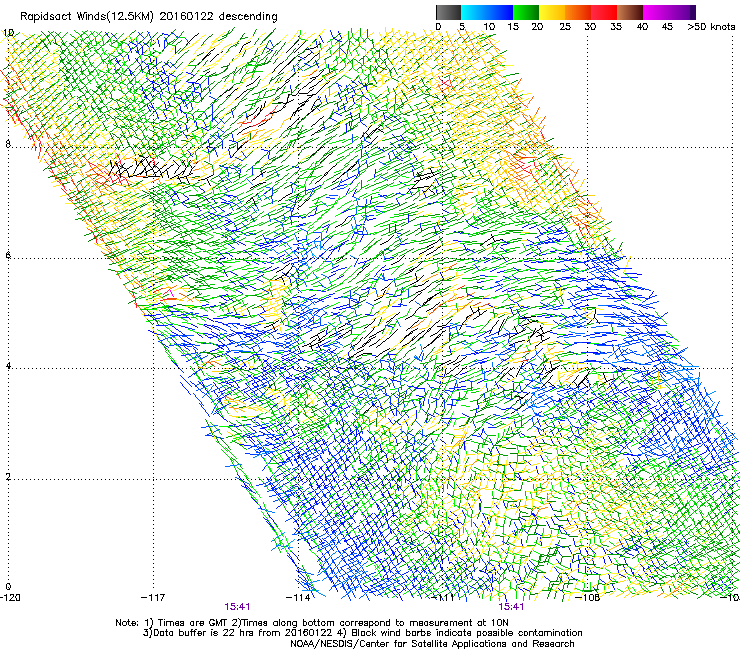Select the brown 35-40 knots legend swatch
Viewport: 740px width, 650px height.
630,12
